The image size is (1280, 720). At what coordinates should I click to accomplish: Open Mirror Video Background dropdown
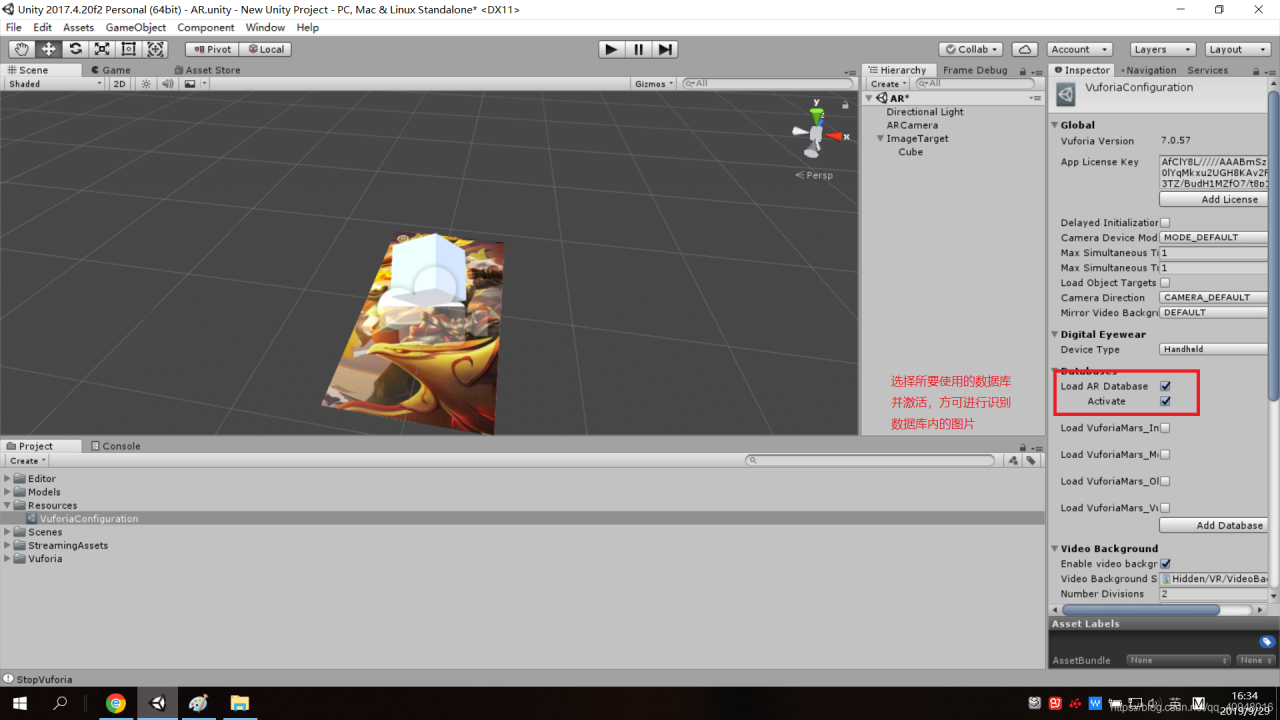1214,313
